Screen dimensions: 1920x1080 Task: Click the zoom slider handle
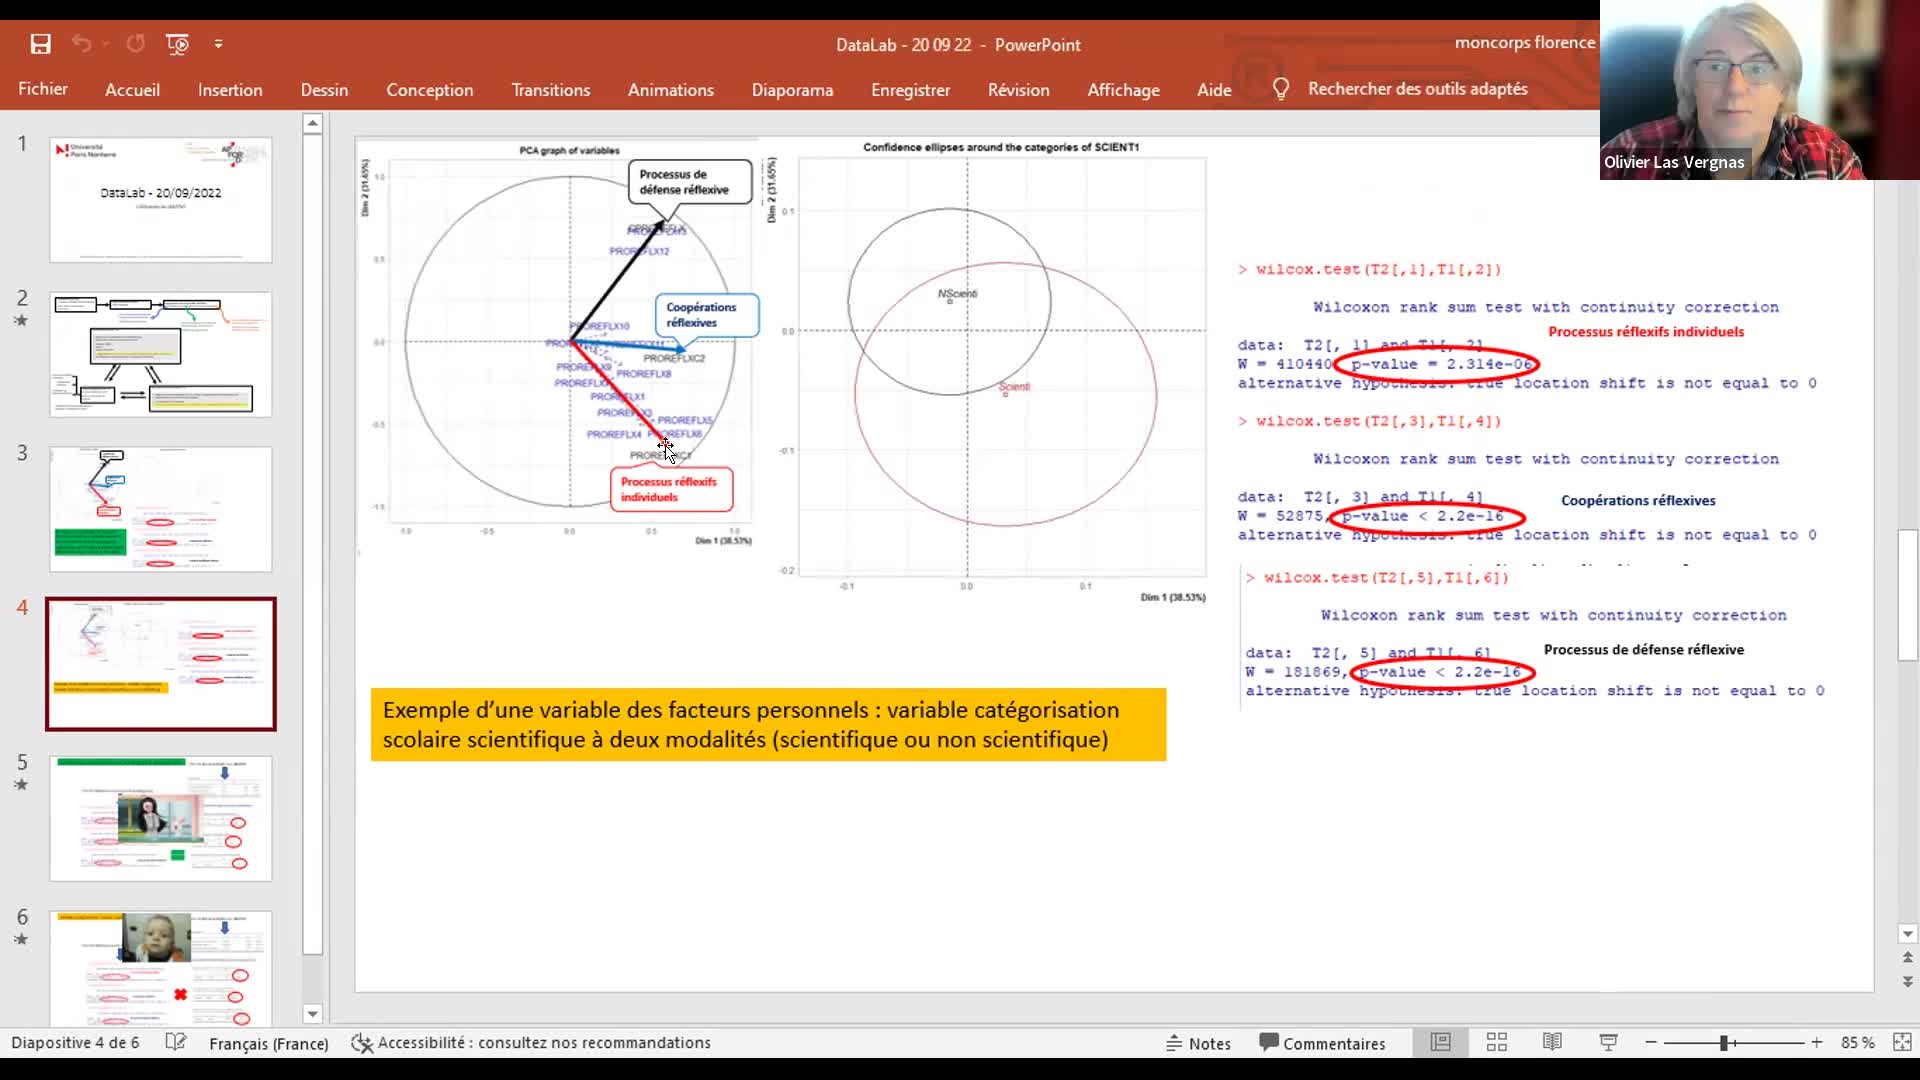coord(1724,1042)
